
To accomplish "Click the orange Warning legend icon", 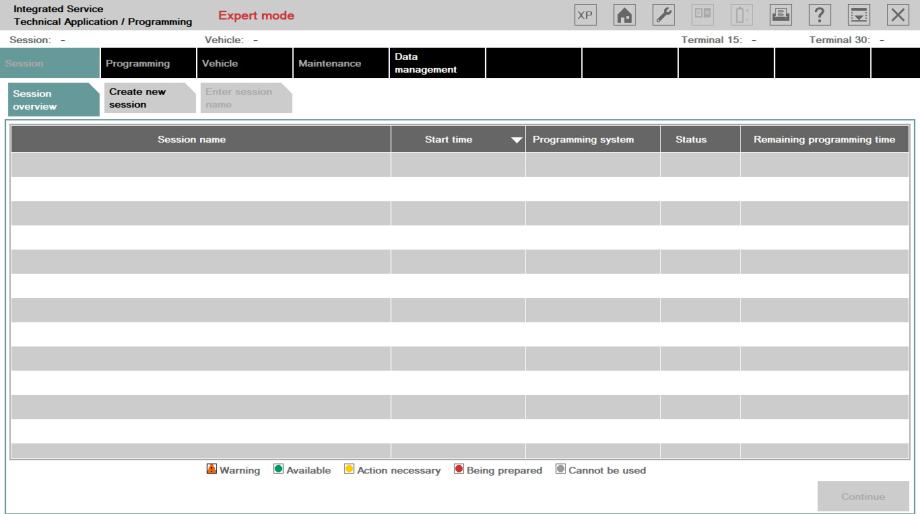I will pyautogui.click(x=212, y=469).
